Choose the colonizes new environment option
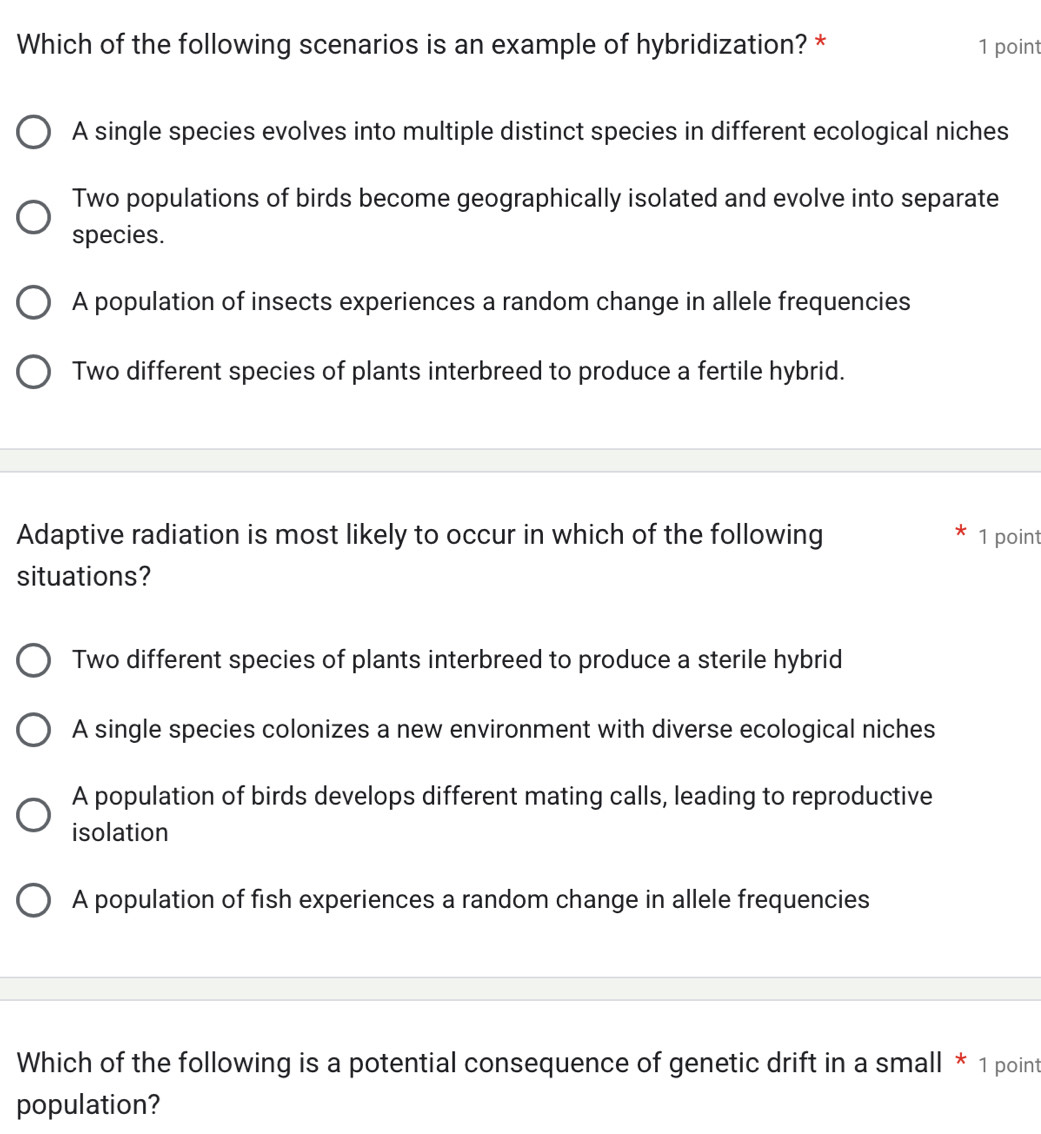Image resolution: width=1041 pixels, height=1134 pixels. 33,729
